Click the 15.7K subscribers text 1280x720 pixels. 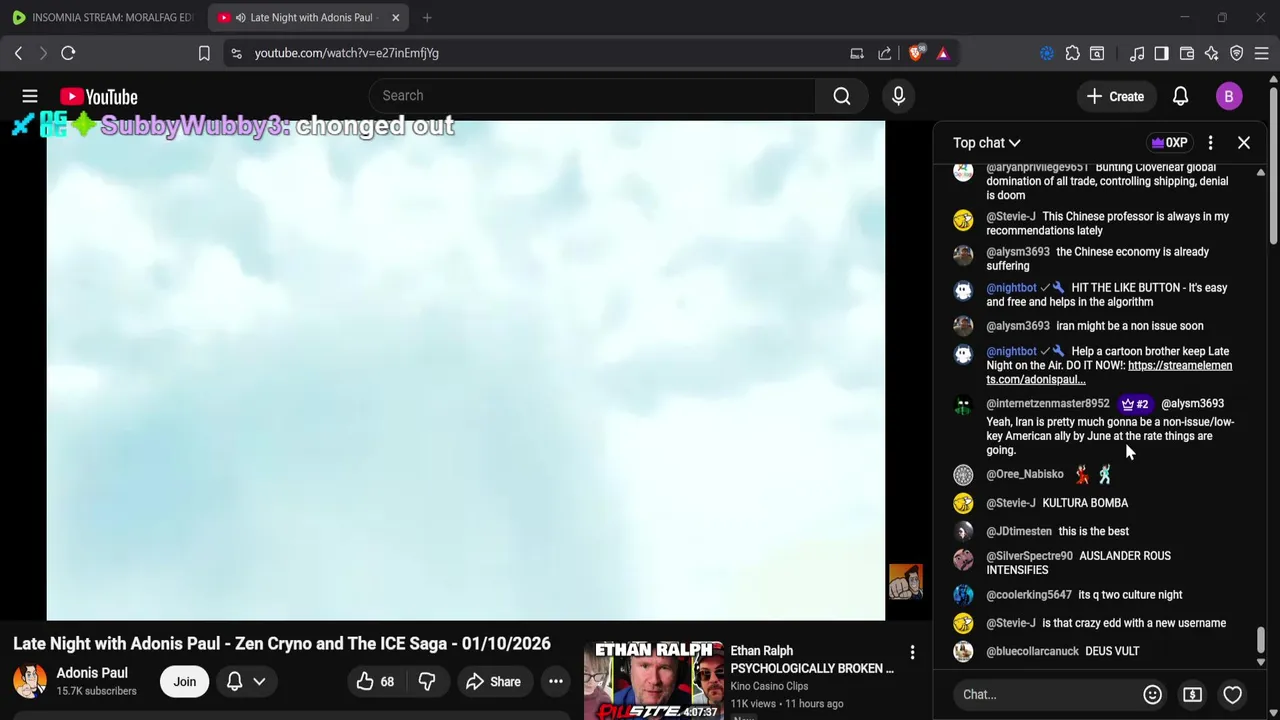tap(96, 691)
